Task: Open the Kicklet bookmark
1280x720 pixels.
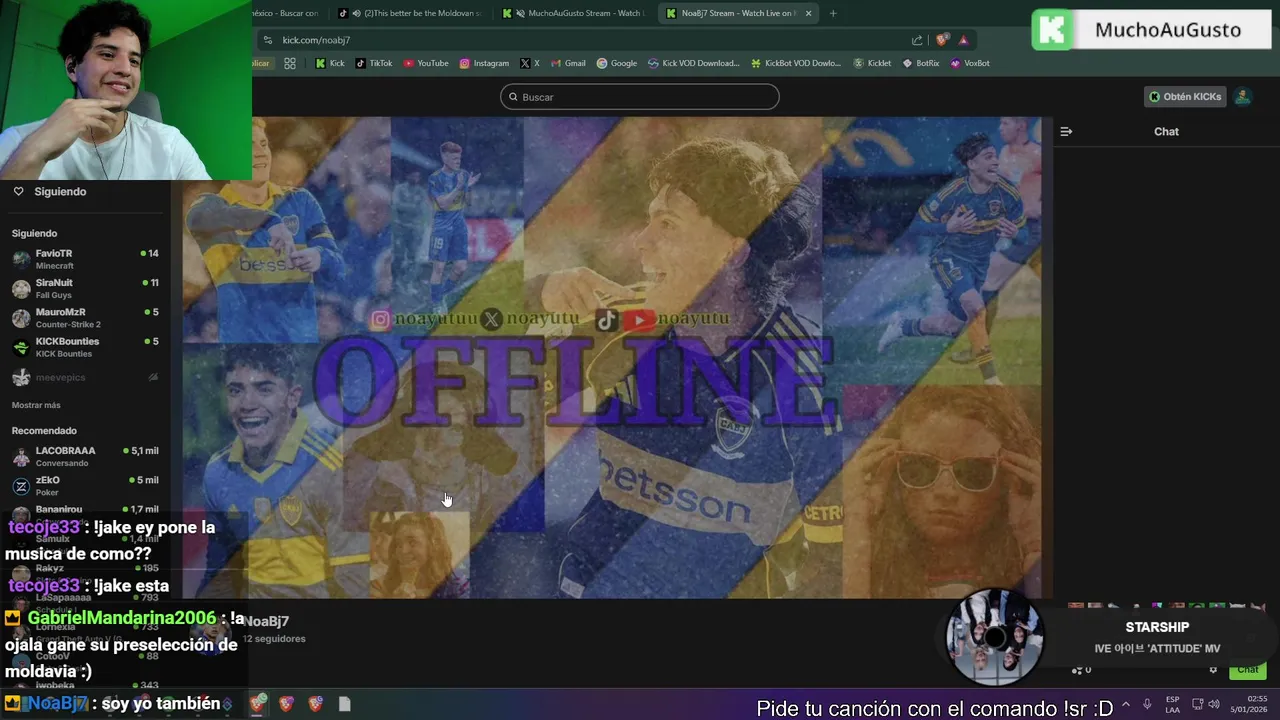Action: [x=872, y=63]
